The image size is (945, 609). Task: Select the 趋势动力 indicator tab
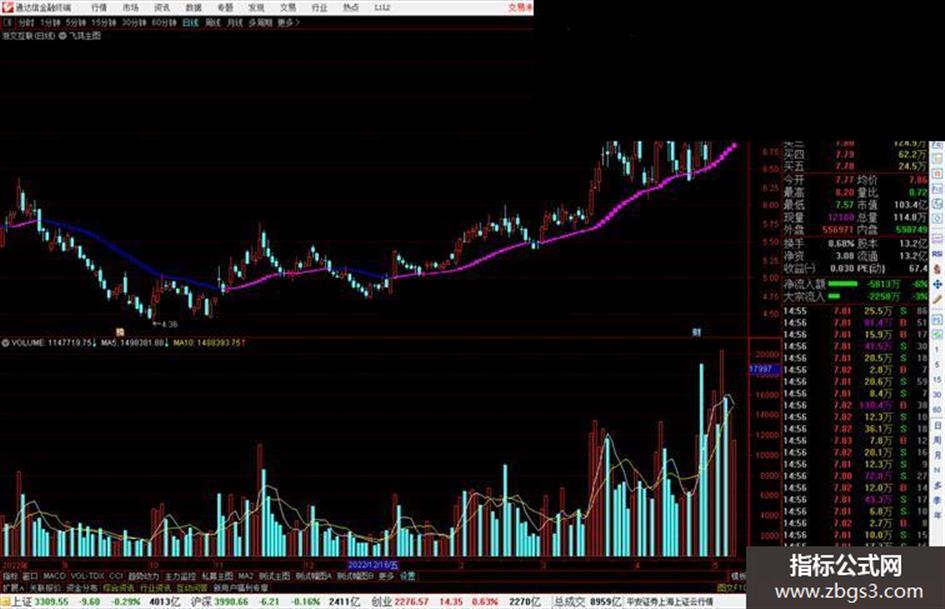click(144, 576)
